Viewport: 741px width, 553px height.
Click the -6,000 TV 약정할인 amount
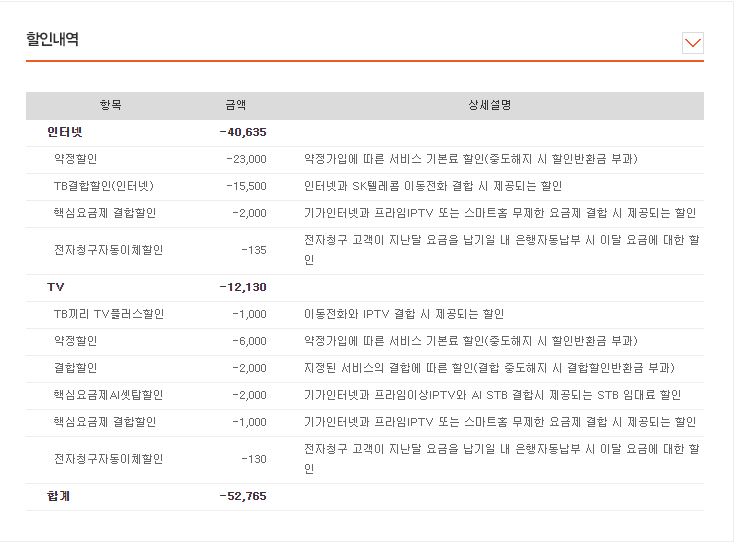[249, 341]
